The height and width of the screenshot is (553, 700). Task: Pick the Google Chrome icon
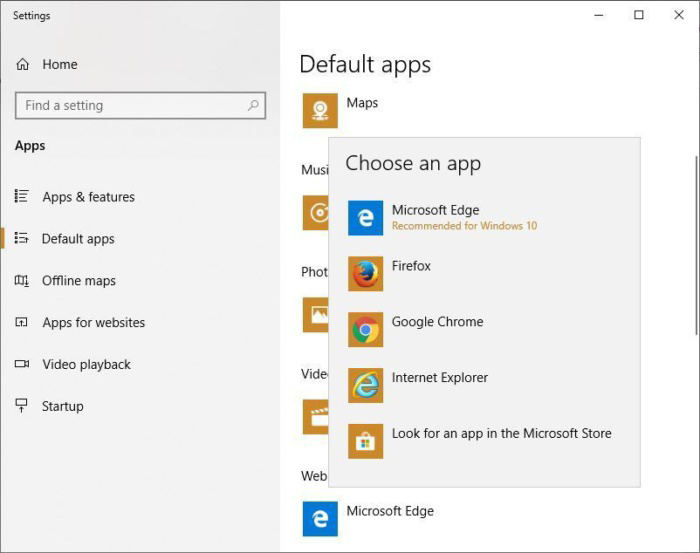(365, 330)
